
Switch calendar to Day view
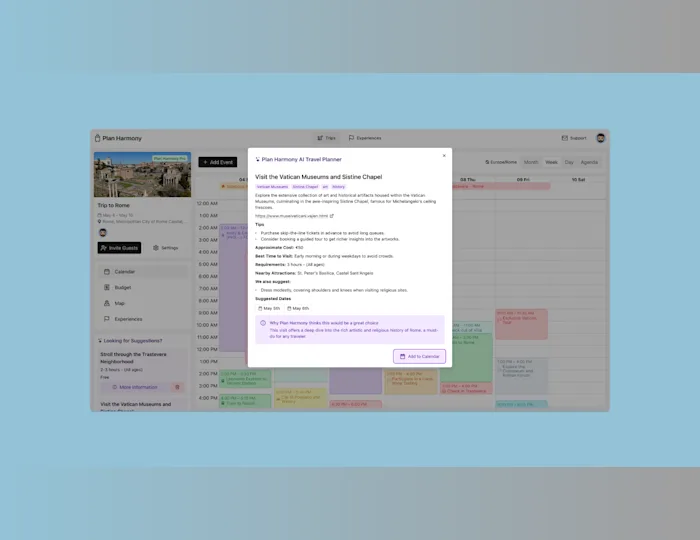click(569, 162)
